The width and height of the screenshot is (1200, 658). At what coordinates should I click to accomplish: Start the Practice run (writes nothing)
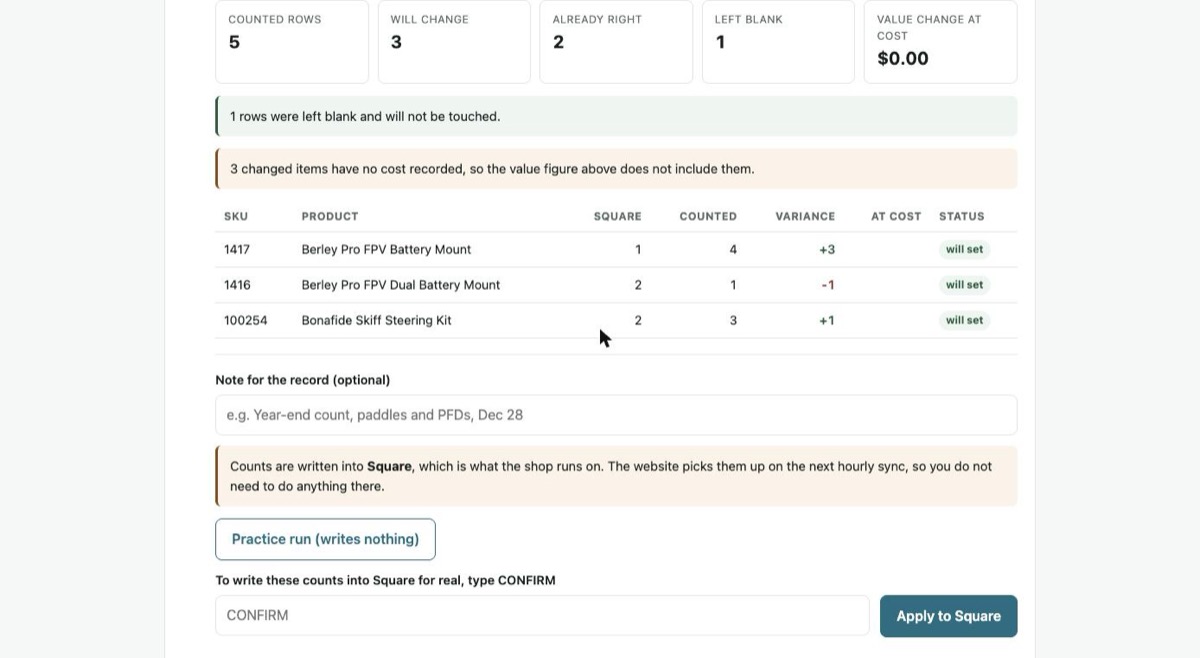[325, 539]
